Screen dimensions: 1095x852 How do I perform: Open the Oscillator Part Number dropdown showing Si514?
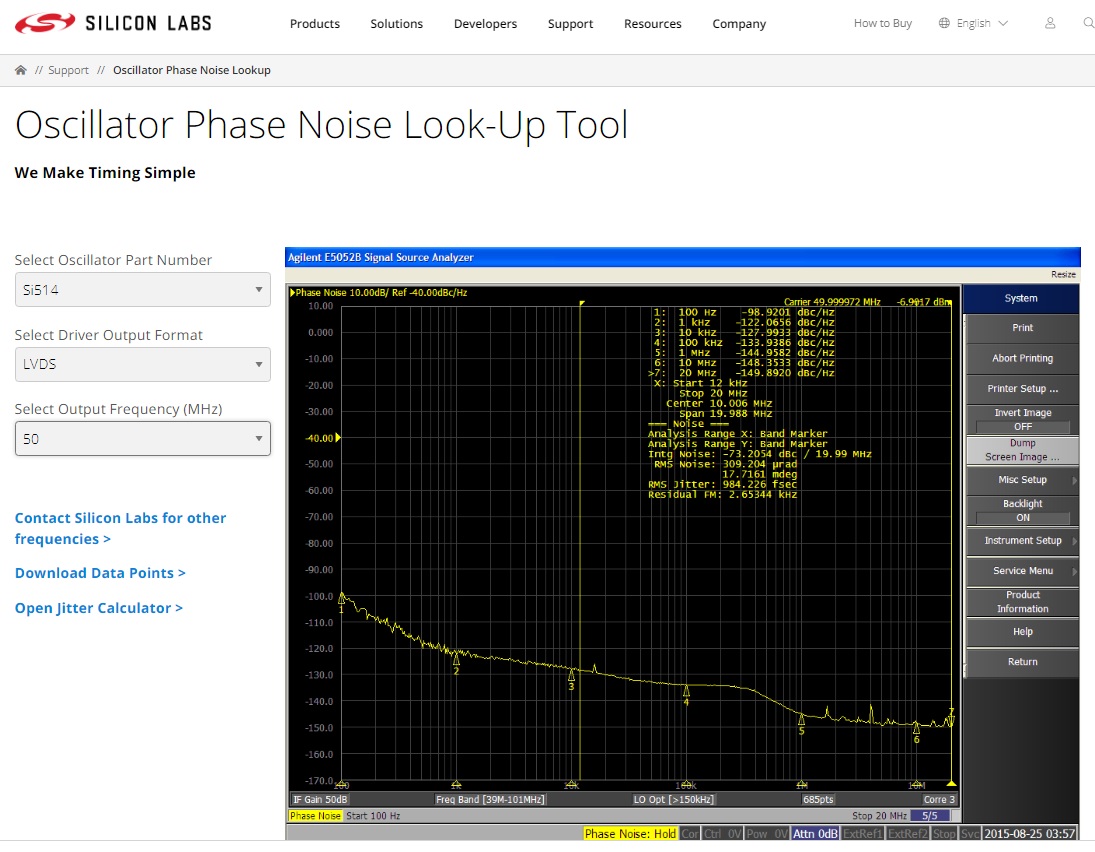[142, 290]
